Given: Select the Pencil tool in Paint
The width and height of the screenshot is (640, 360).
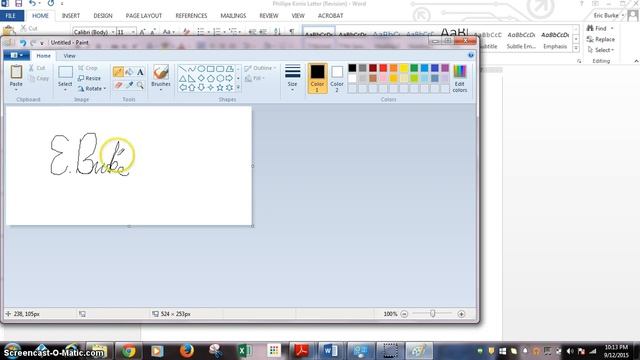Looking at the screenshot, I should coord(118,72).
